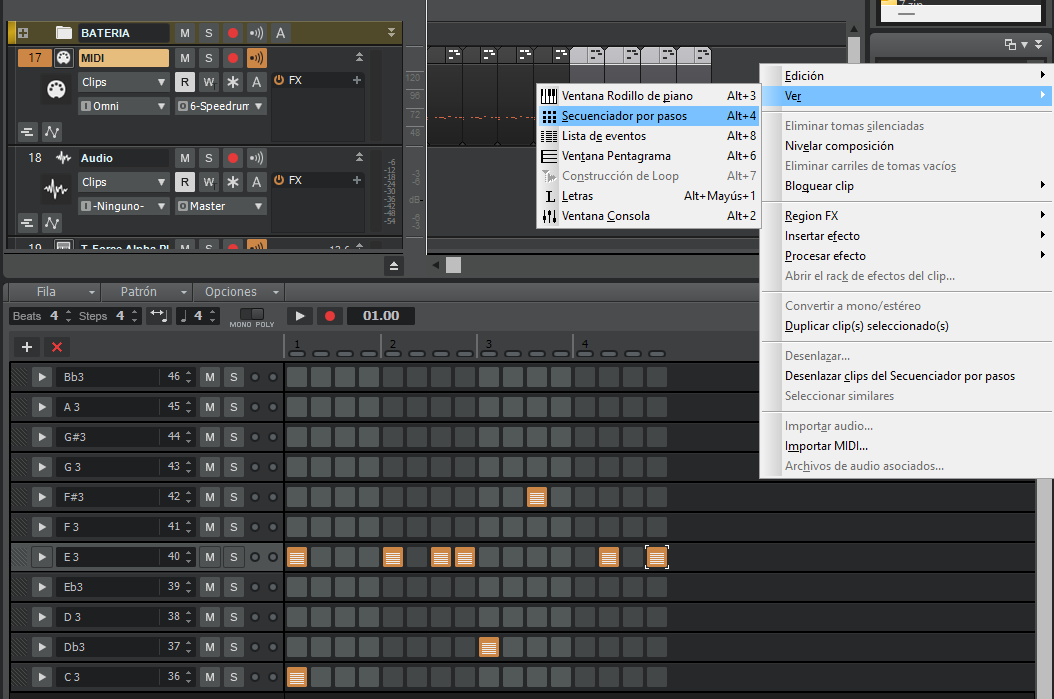Toggle input echo on MIDI track 17
Image resolution: width=1054 pixels, height=699 pixels.
tap(257, 58)
